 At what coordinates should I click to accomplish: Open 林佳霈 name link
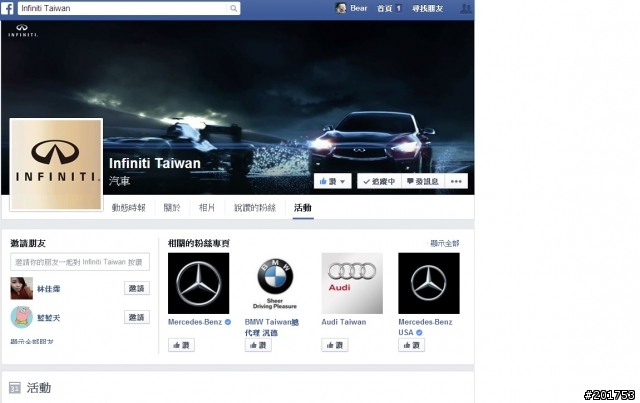(x=49, y=289)
